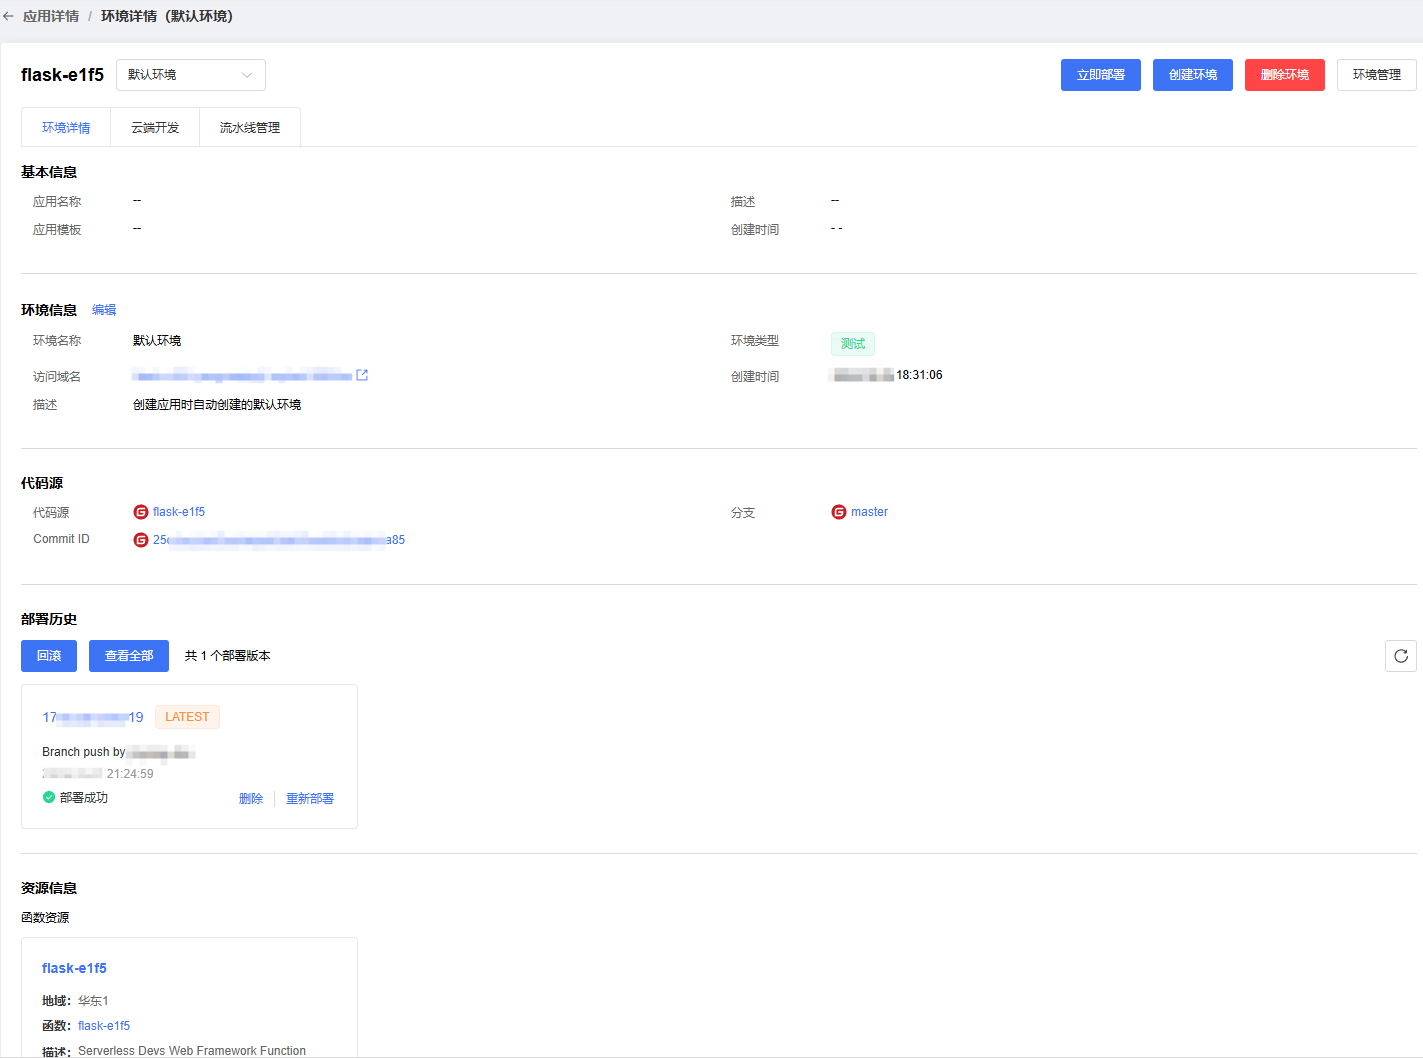Click 重新部署 on the deployment card

[310, 799]
